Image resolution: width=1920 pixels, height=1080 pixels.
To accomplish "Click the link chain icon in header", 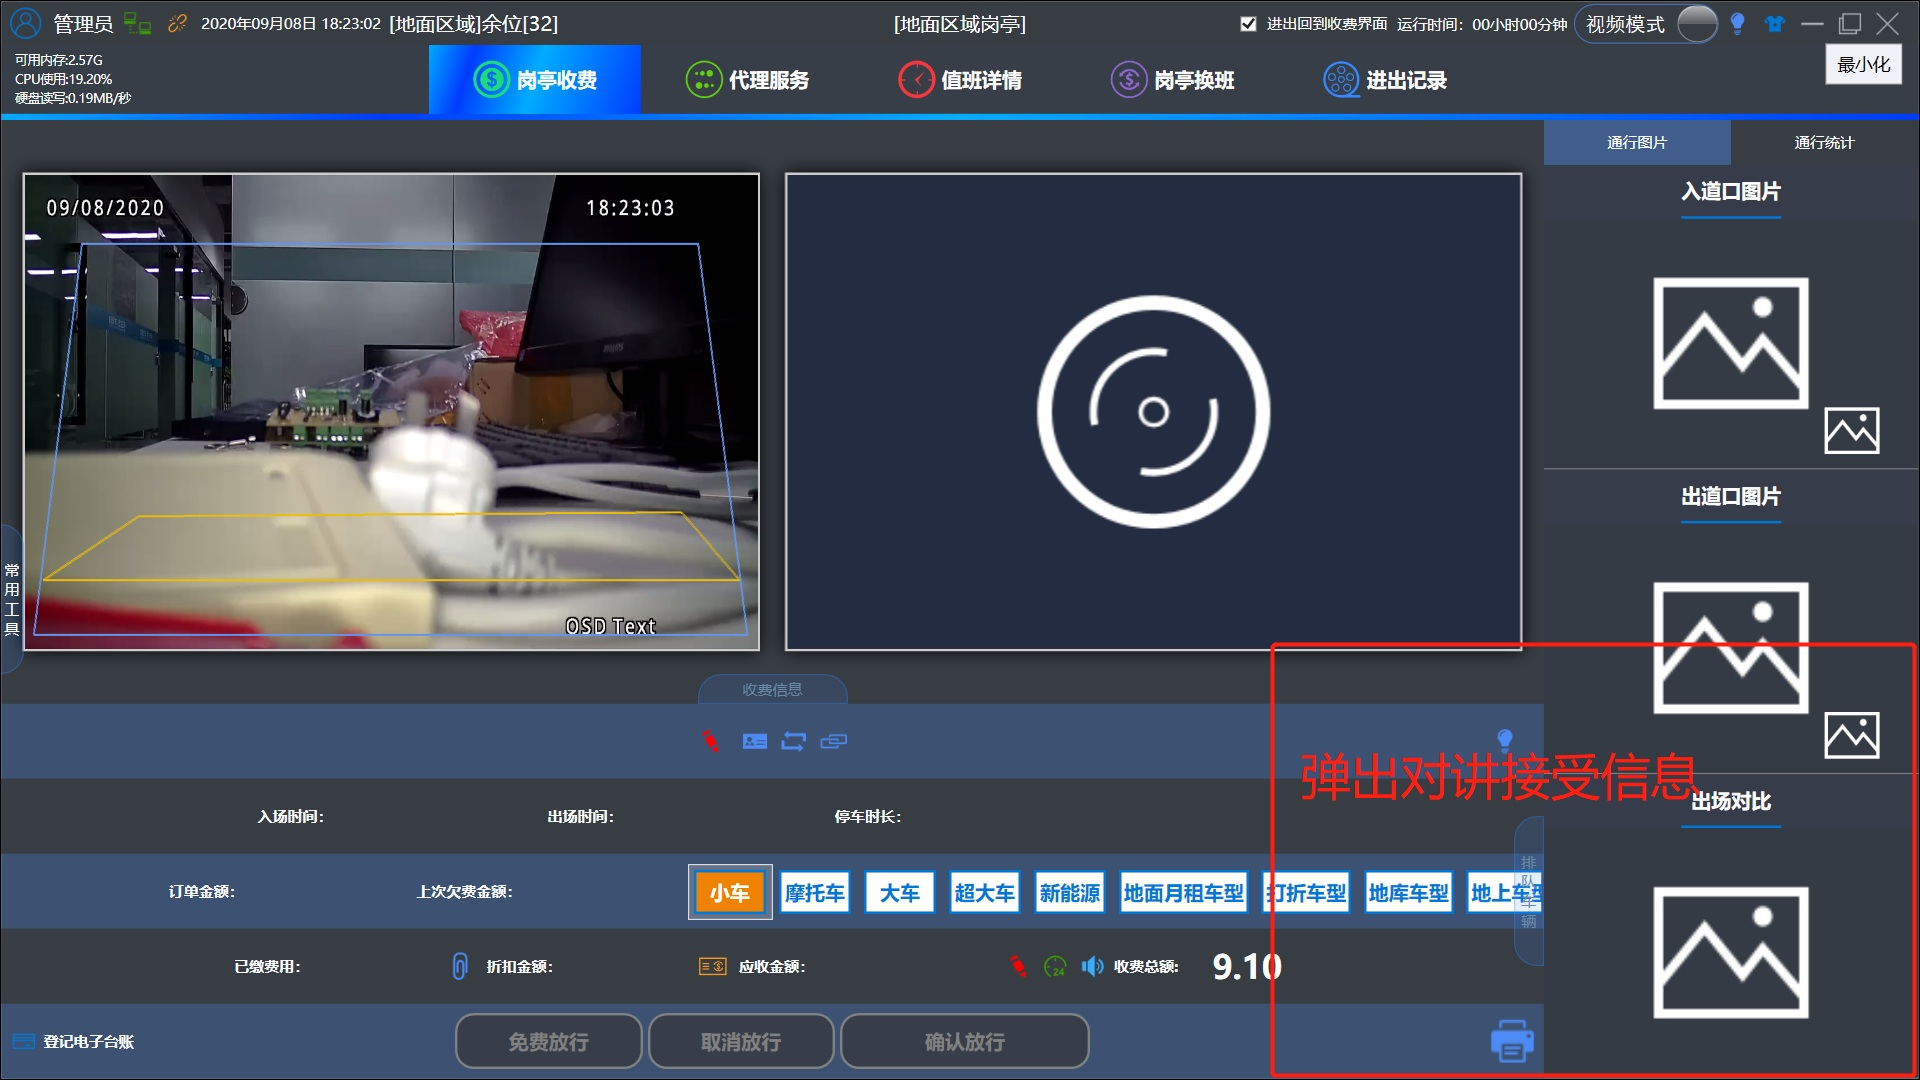I will pyautogui.click(x=177, y=23).
